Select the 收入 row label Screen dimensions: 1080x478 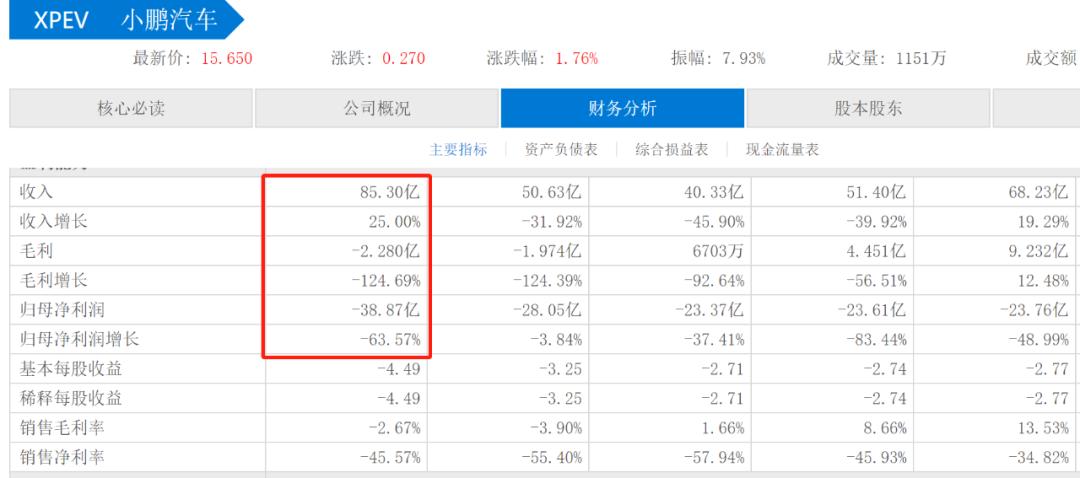(x=36, y=192)
